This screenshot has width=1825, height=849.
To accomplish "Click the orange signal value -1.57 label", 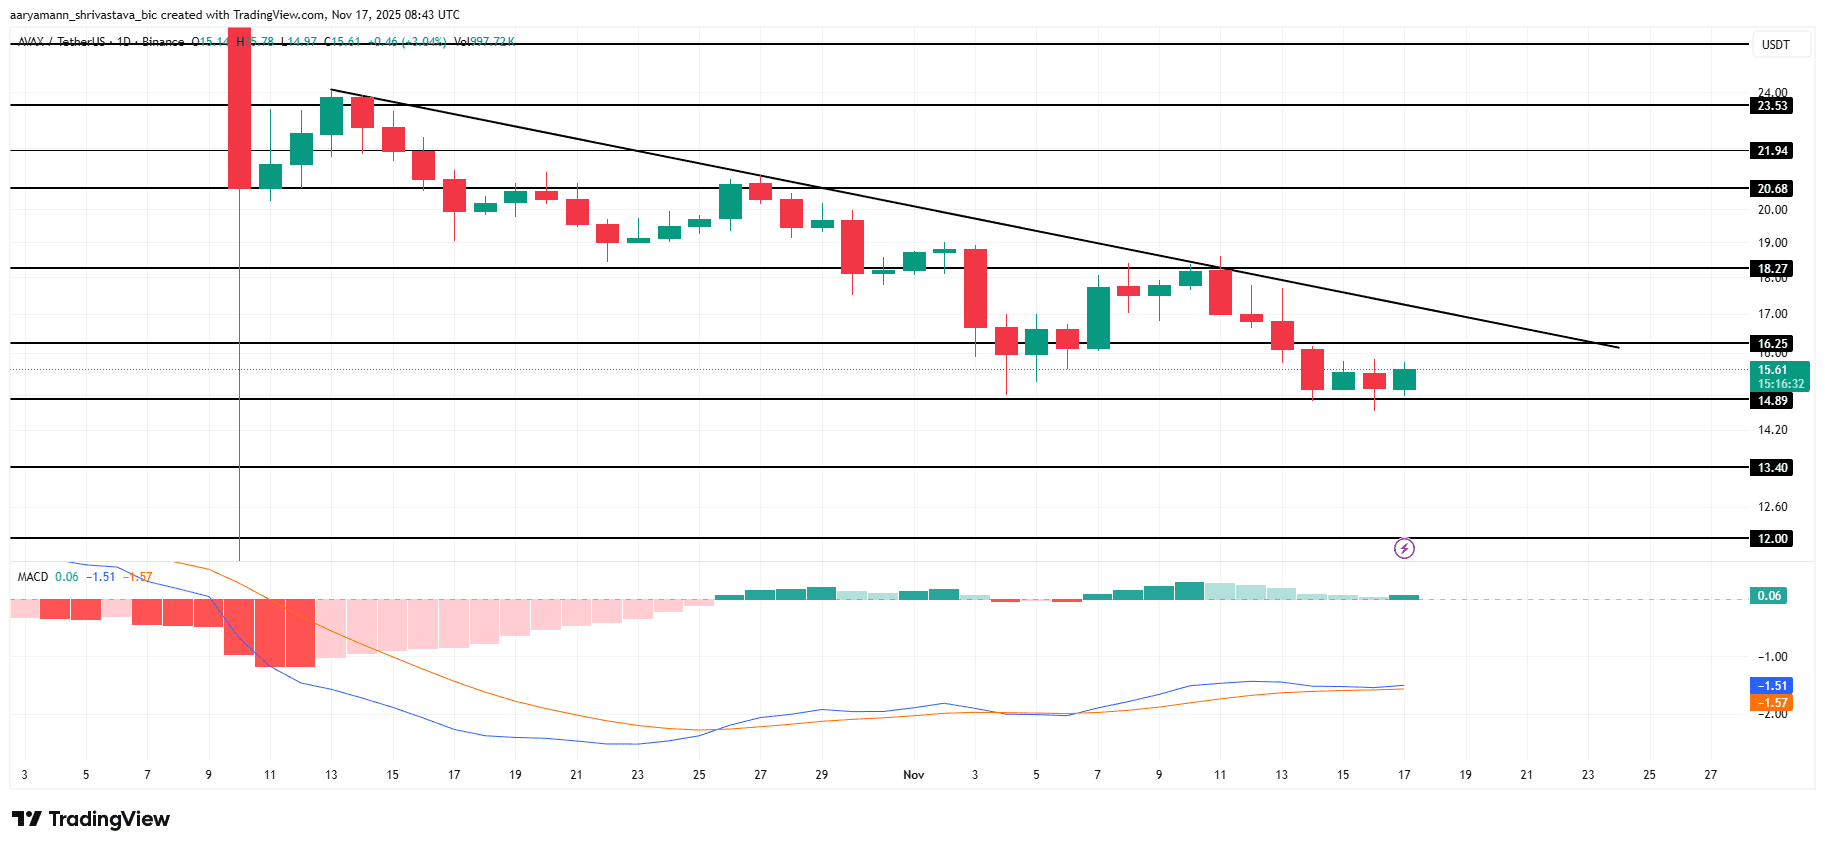I will [1771, 703].
